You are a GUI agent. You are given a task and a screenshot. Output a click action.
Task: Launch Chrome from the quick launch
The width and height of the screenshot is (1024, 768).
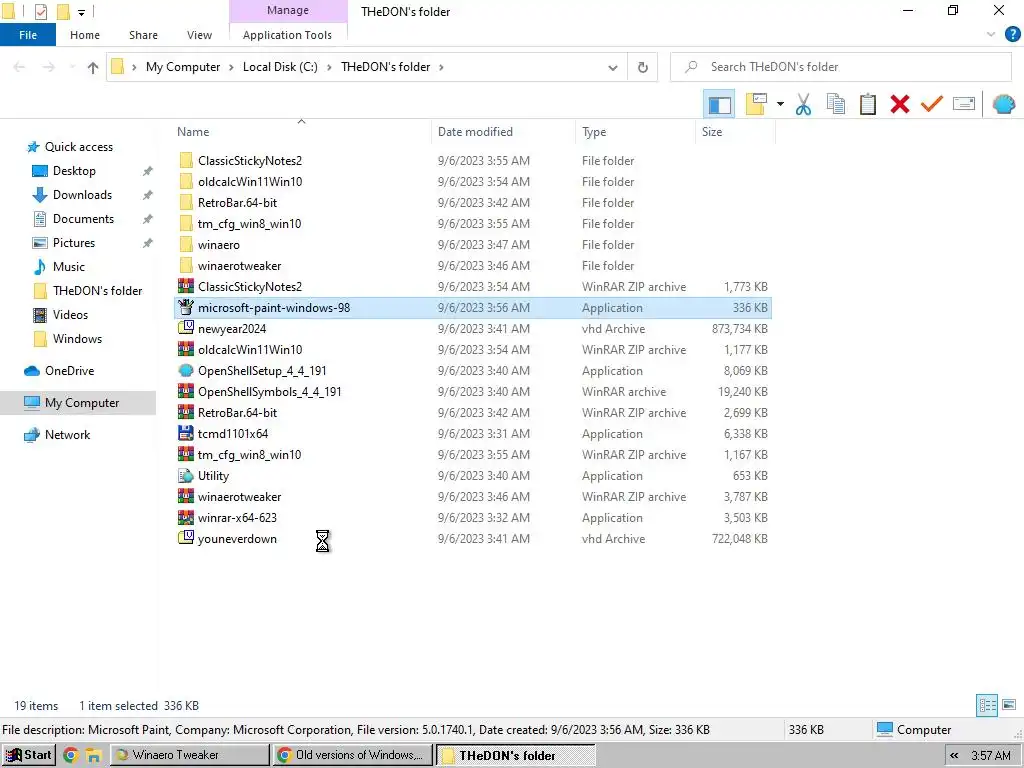click(71, 756)
